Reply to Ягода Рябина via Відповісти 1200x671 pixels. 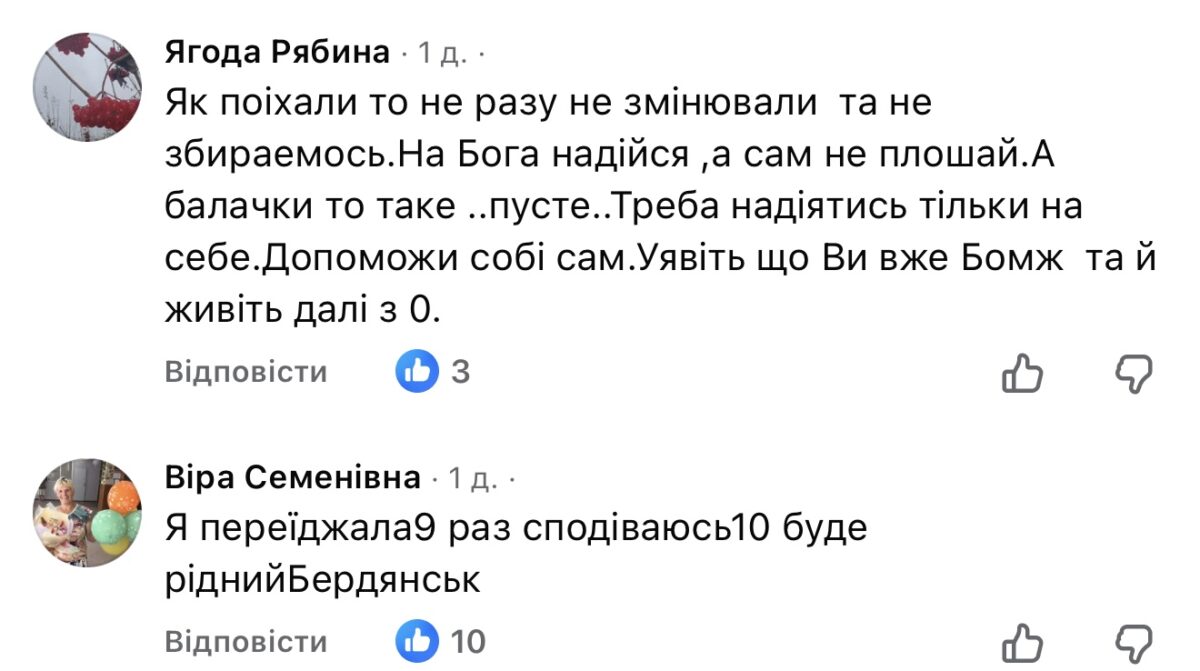coord(246,372)
